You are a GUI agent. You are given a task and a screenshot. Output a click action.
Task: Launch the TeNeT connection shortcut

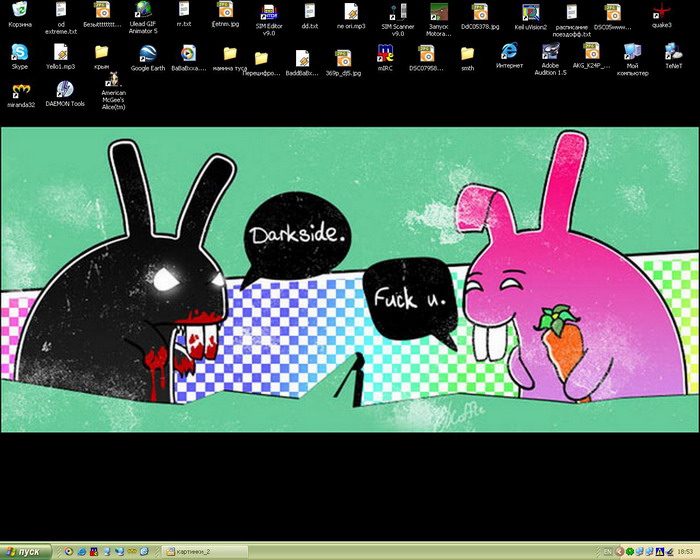674,56
